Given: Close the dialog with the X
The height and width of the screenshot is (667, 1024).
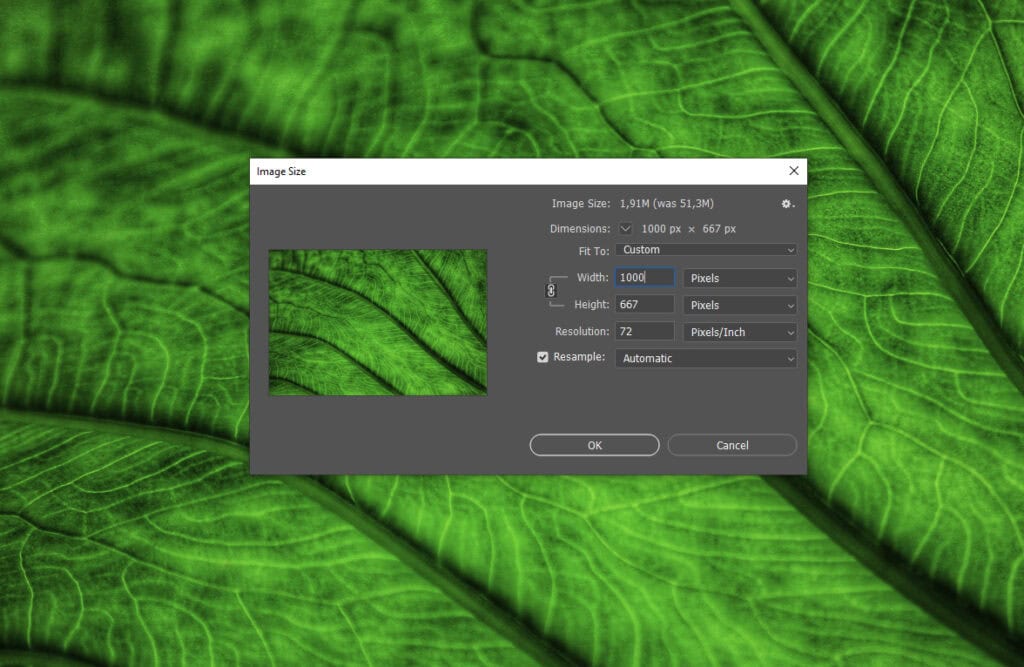Looking at the screenshot, I should coord(793,170).
